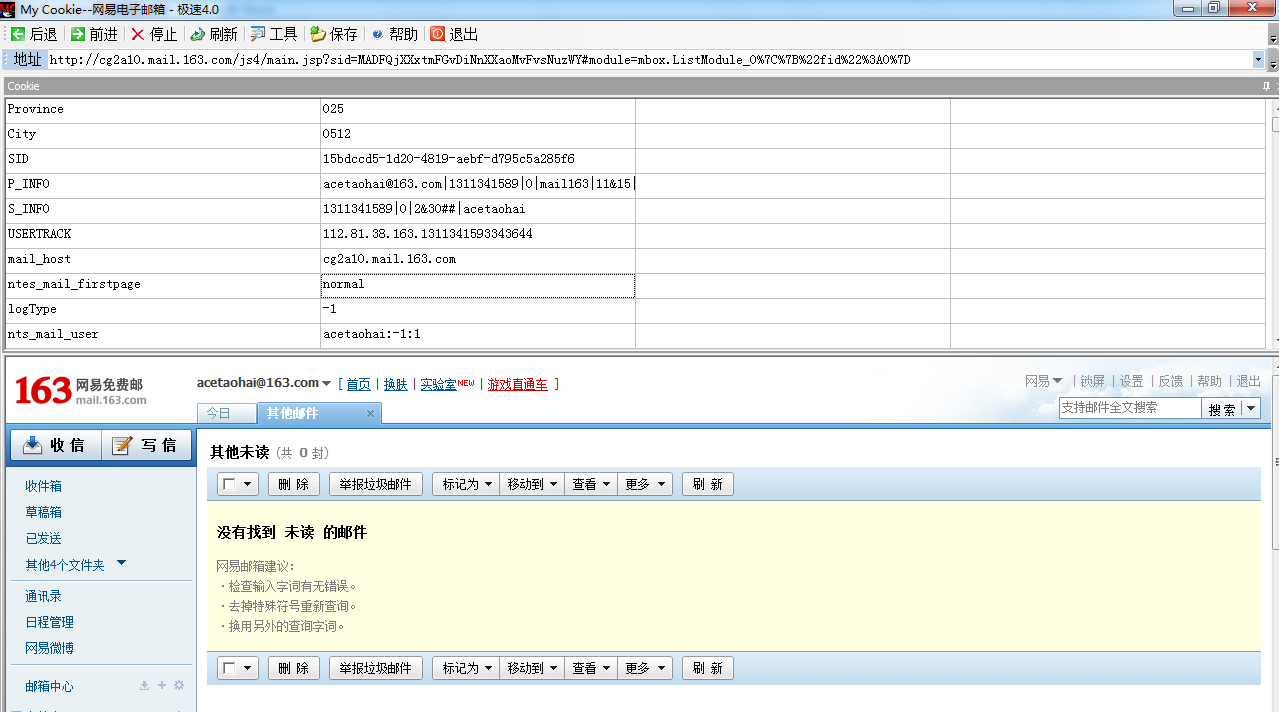Click the 换肤 link
The width and height of the screenshot is (1279, 712).
396,384
